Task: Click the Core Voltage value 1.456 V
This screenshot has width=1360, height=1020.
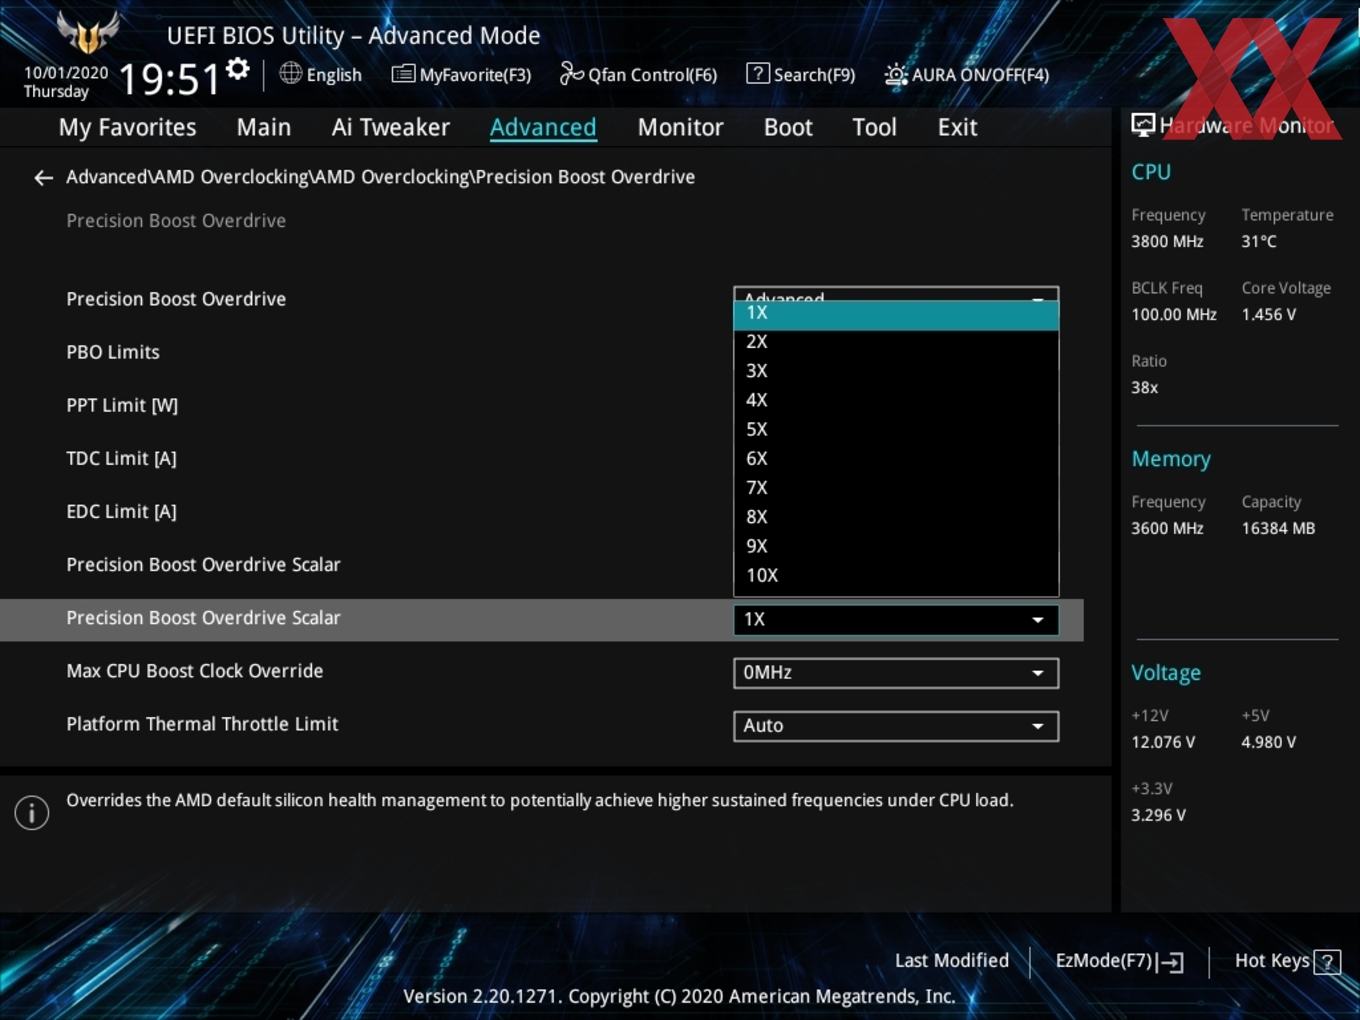Action: tap(1268, 315)
